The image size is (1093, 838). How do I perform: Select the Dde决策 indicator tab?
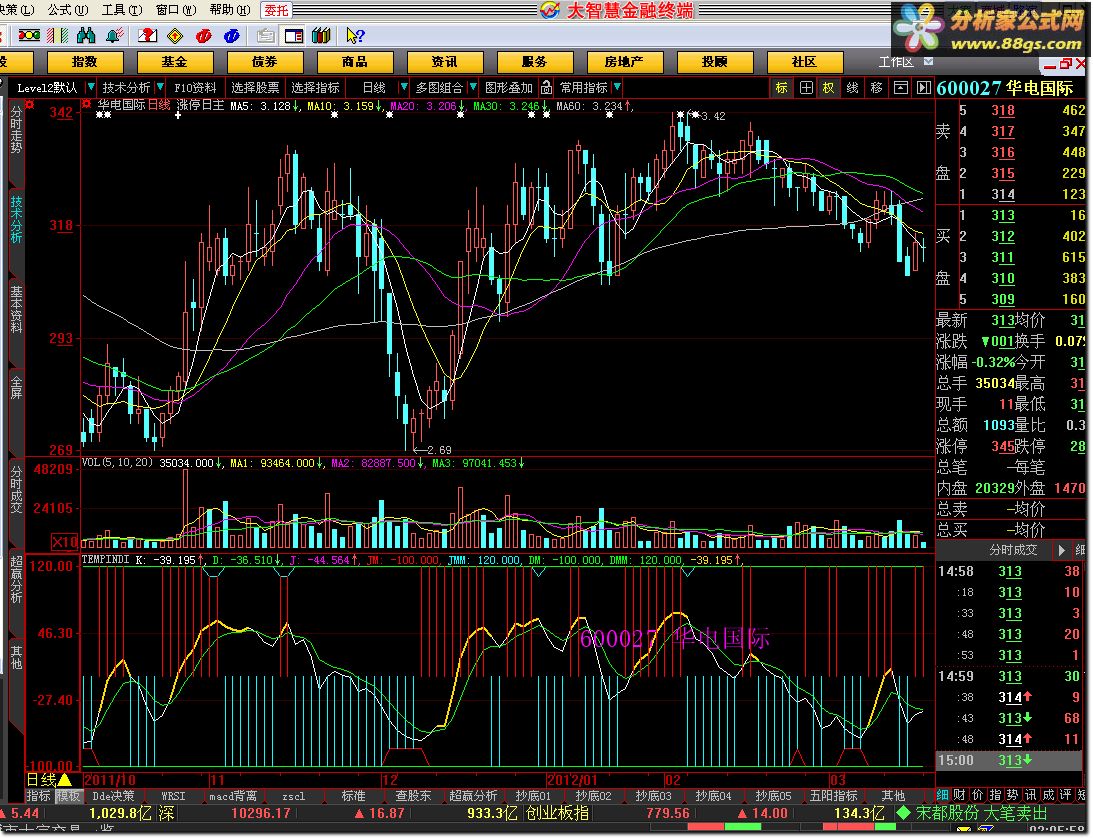114,795
